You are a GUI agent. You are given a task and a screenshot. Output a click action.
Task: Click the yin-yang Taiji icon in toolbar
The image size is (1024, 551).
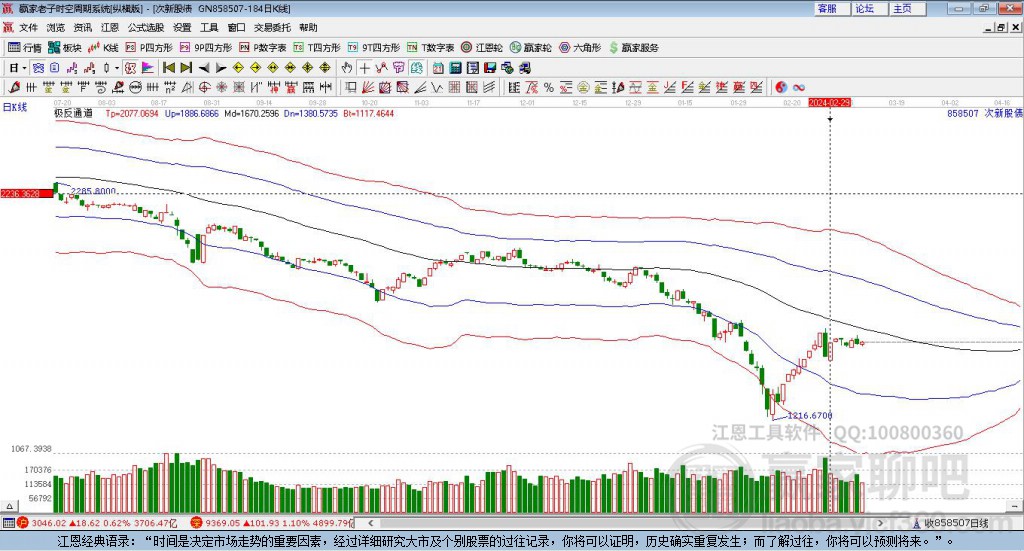click(781, 87)
